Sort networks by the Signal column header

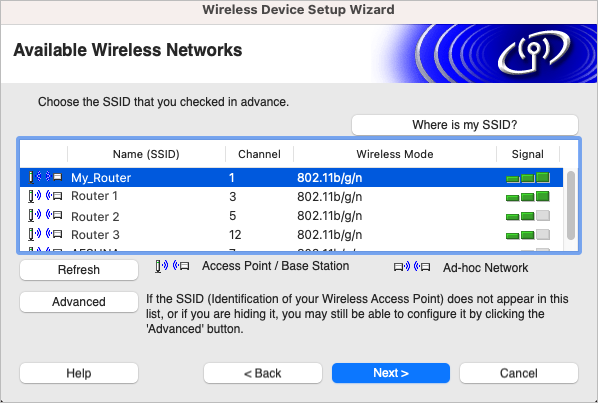click(527, 154)
